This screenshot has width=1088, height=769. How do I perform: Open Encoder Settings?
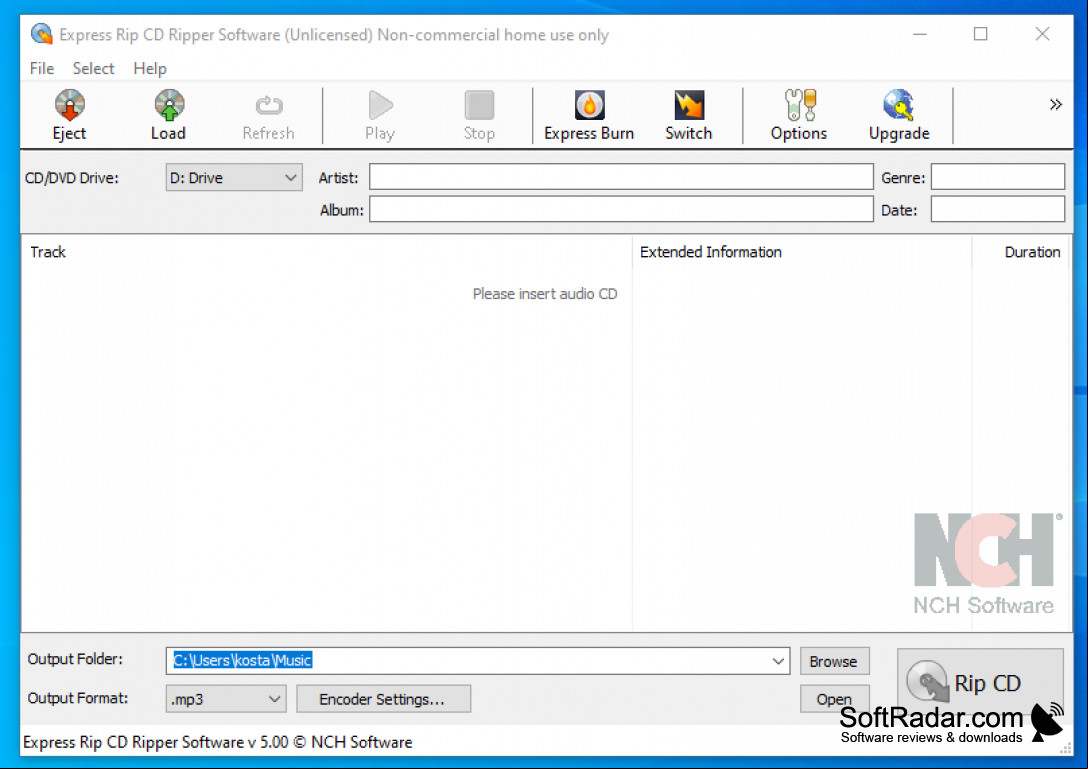(383, 699)
